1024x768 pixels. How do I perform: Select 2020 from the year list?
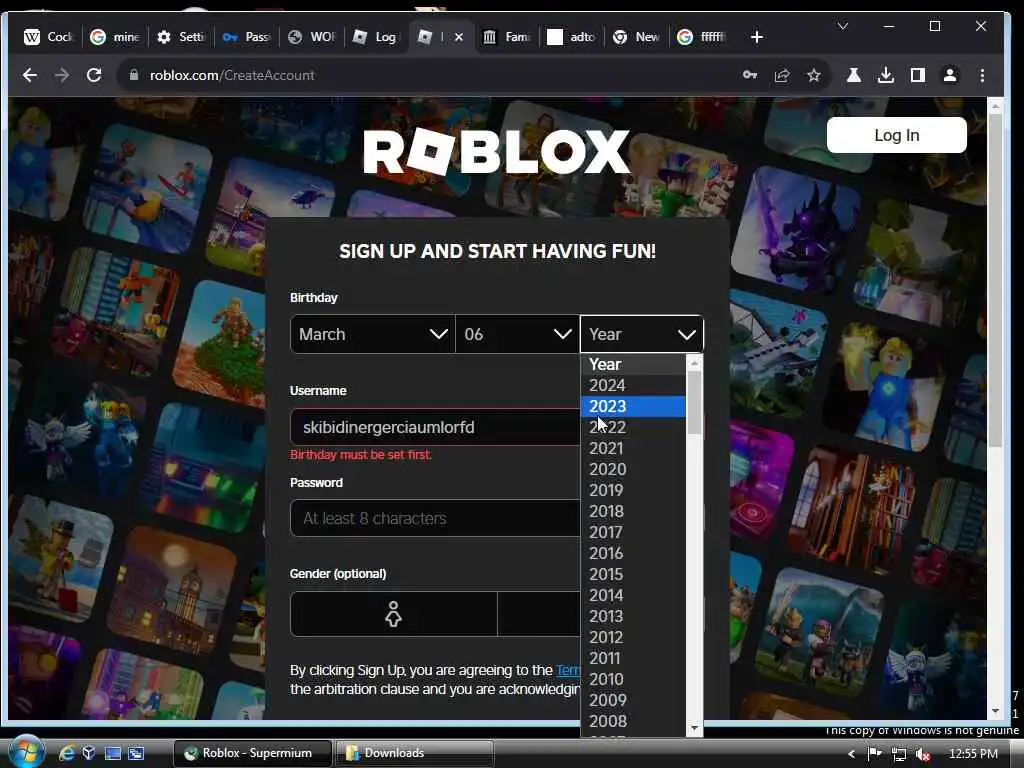[x=633, y=469]
